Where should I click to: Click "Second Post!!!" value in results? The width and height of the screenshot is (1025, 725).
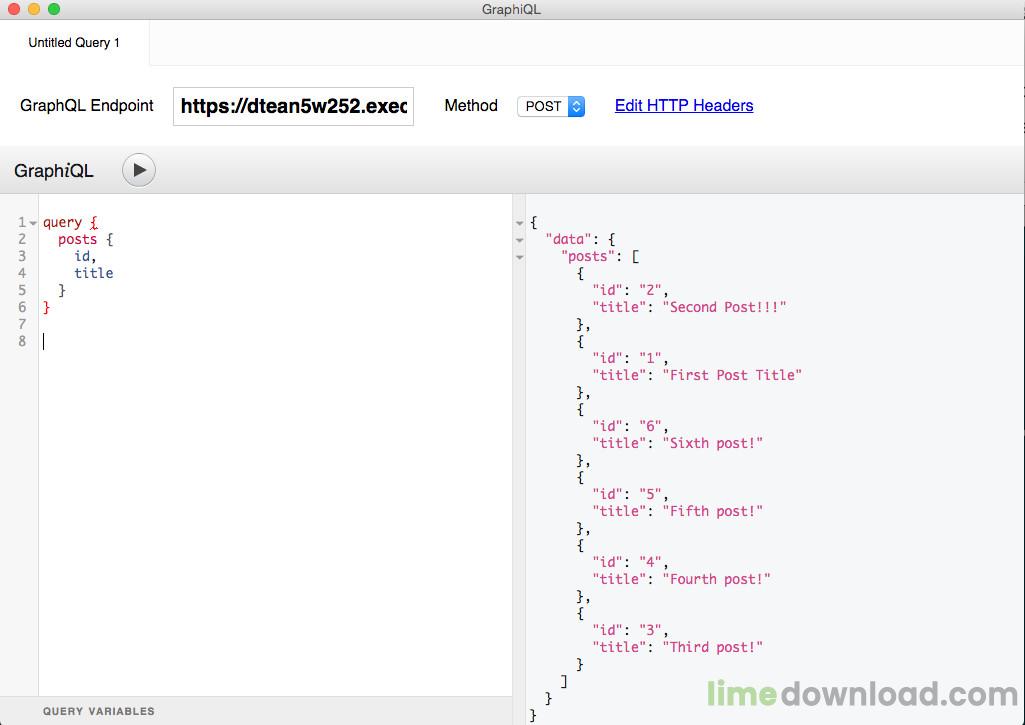click(724, 307)
